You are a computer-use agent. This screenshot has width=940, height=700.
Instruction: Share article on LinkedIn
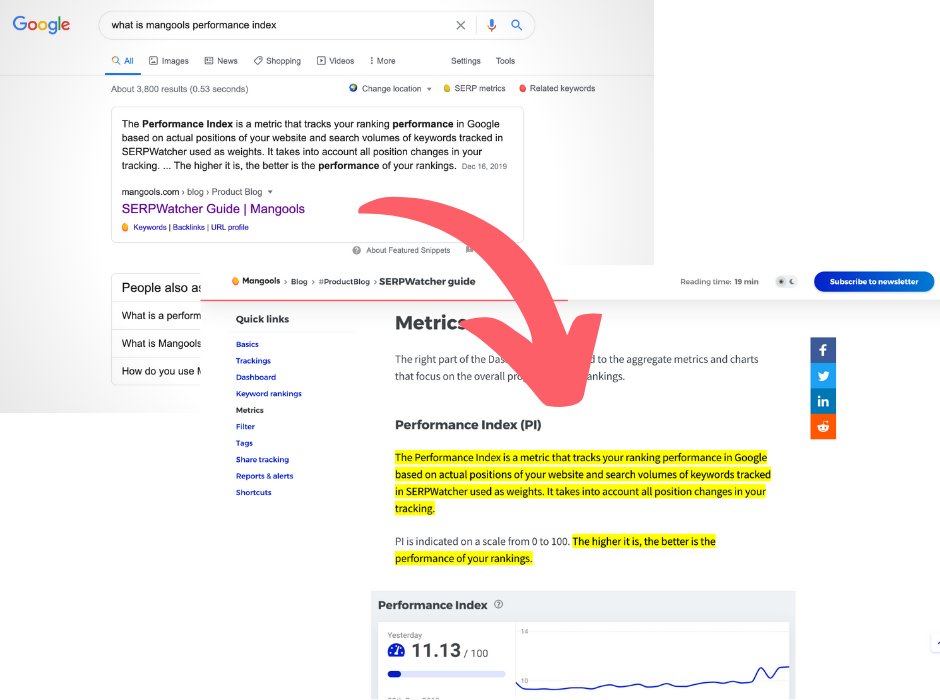[x=823, y=402]
